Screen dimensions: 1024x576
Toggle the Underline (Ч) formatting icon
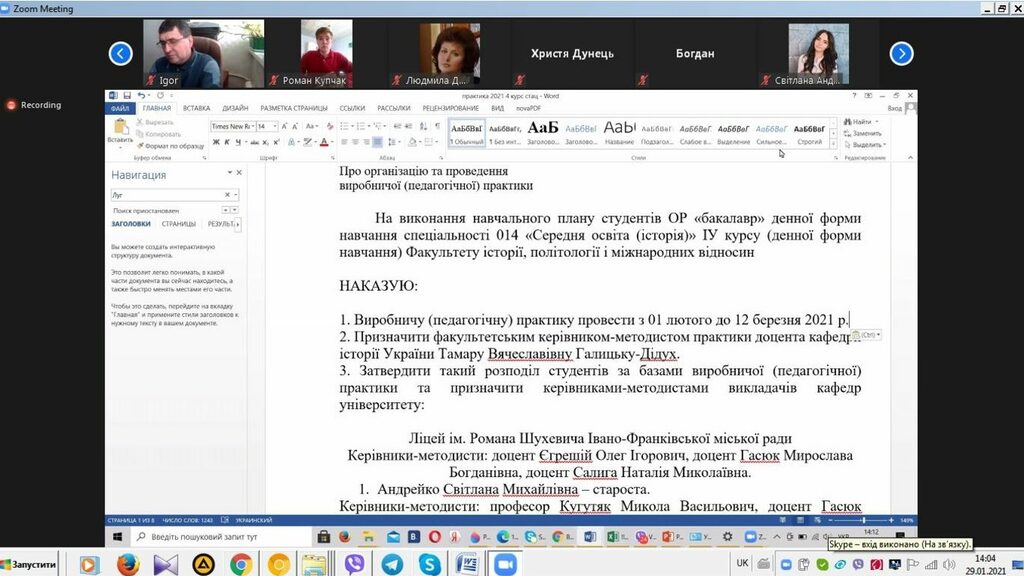click(x=236, y=142)
